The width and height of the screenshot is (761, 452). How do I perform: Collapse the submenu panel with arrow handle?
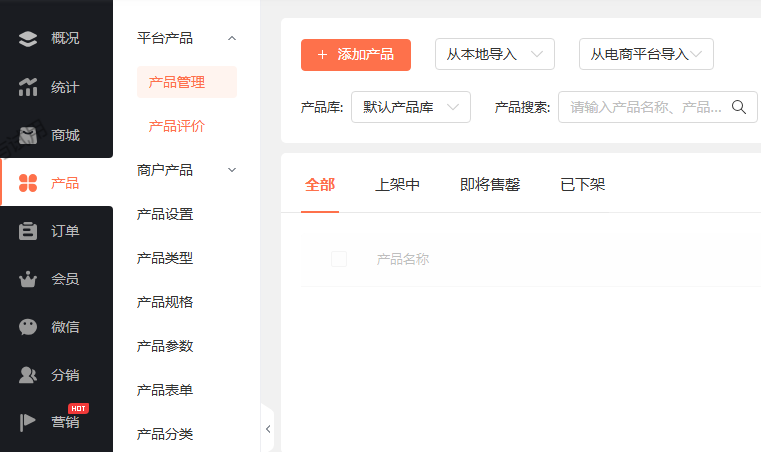coord(268,429)
